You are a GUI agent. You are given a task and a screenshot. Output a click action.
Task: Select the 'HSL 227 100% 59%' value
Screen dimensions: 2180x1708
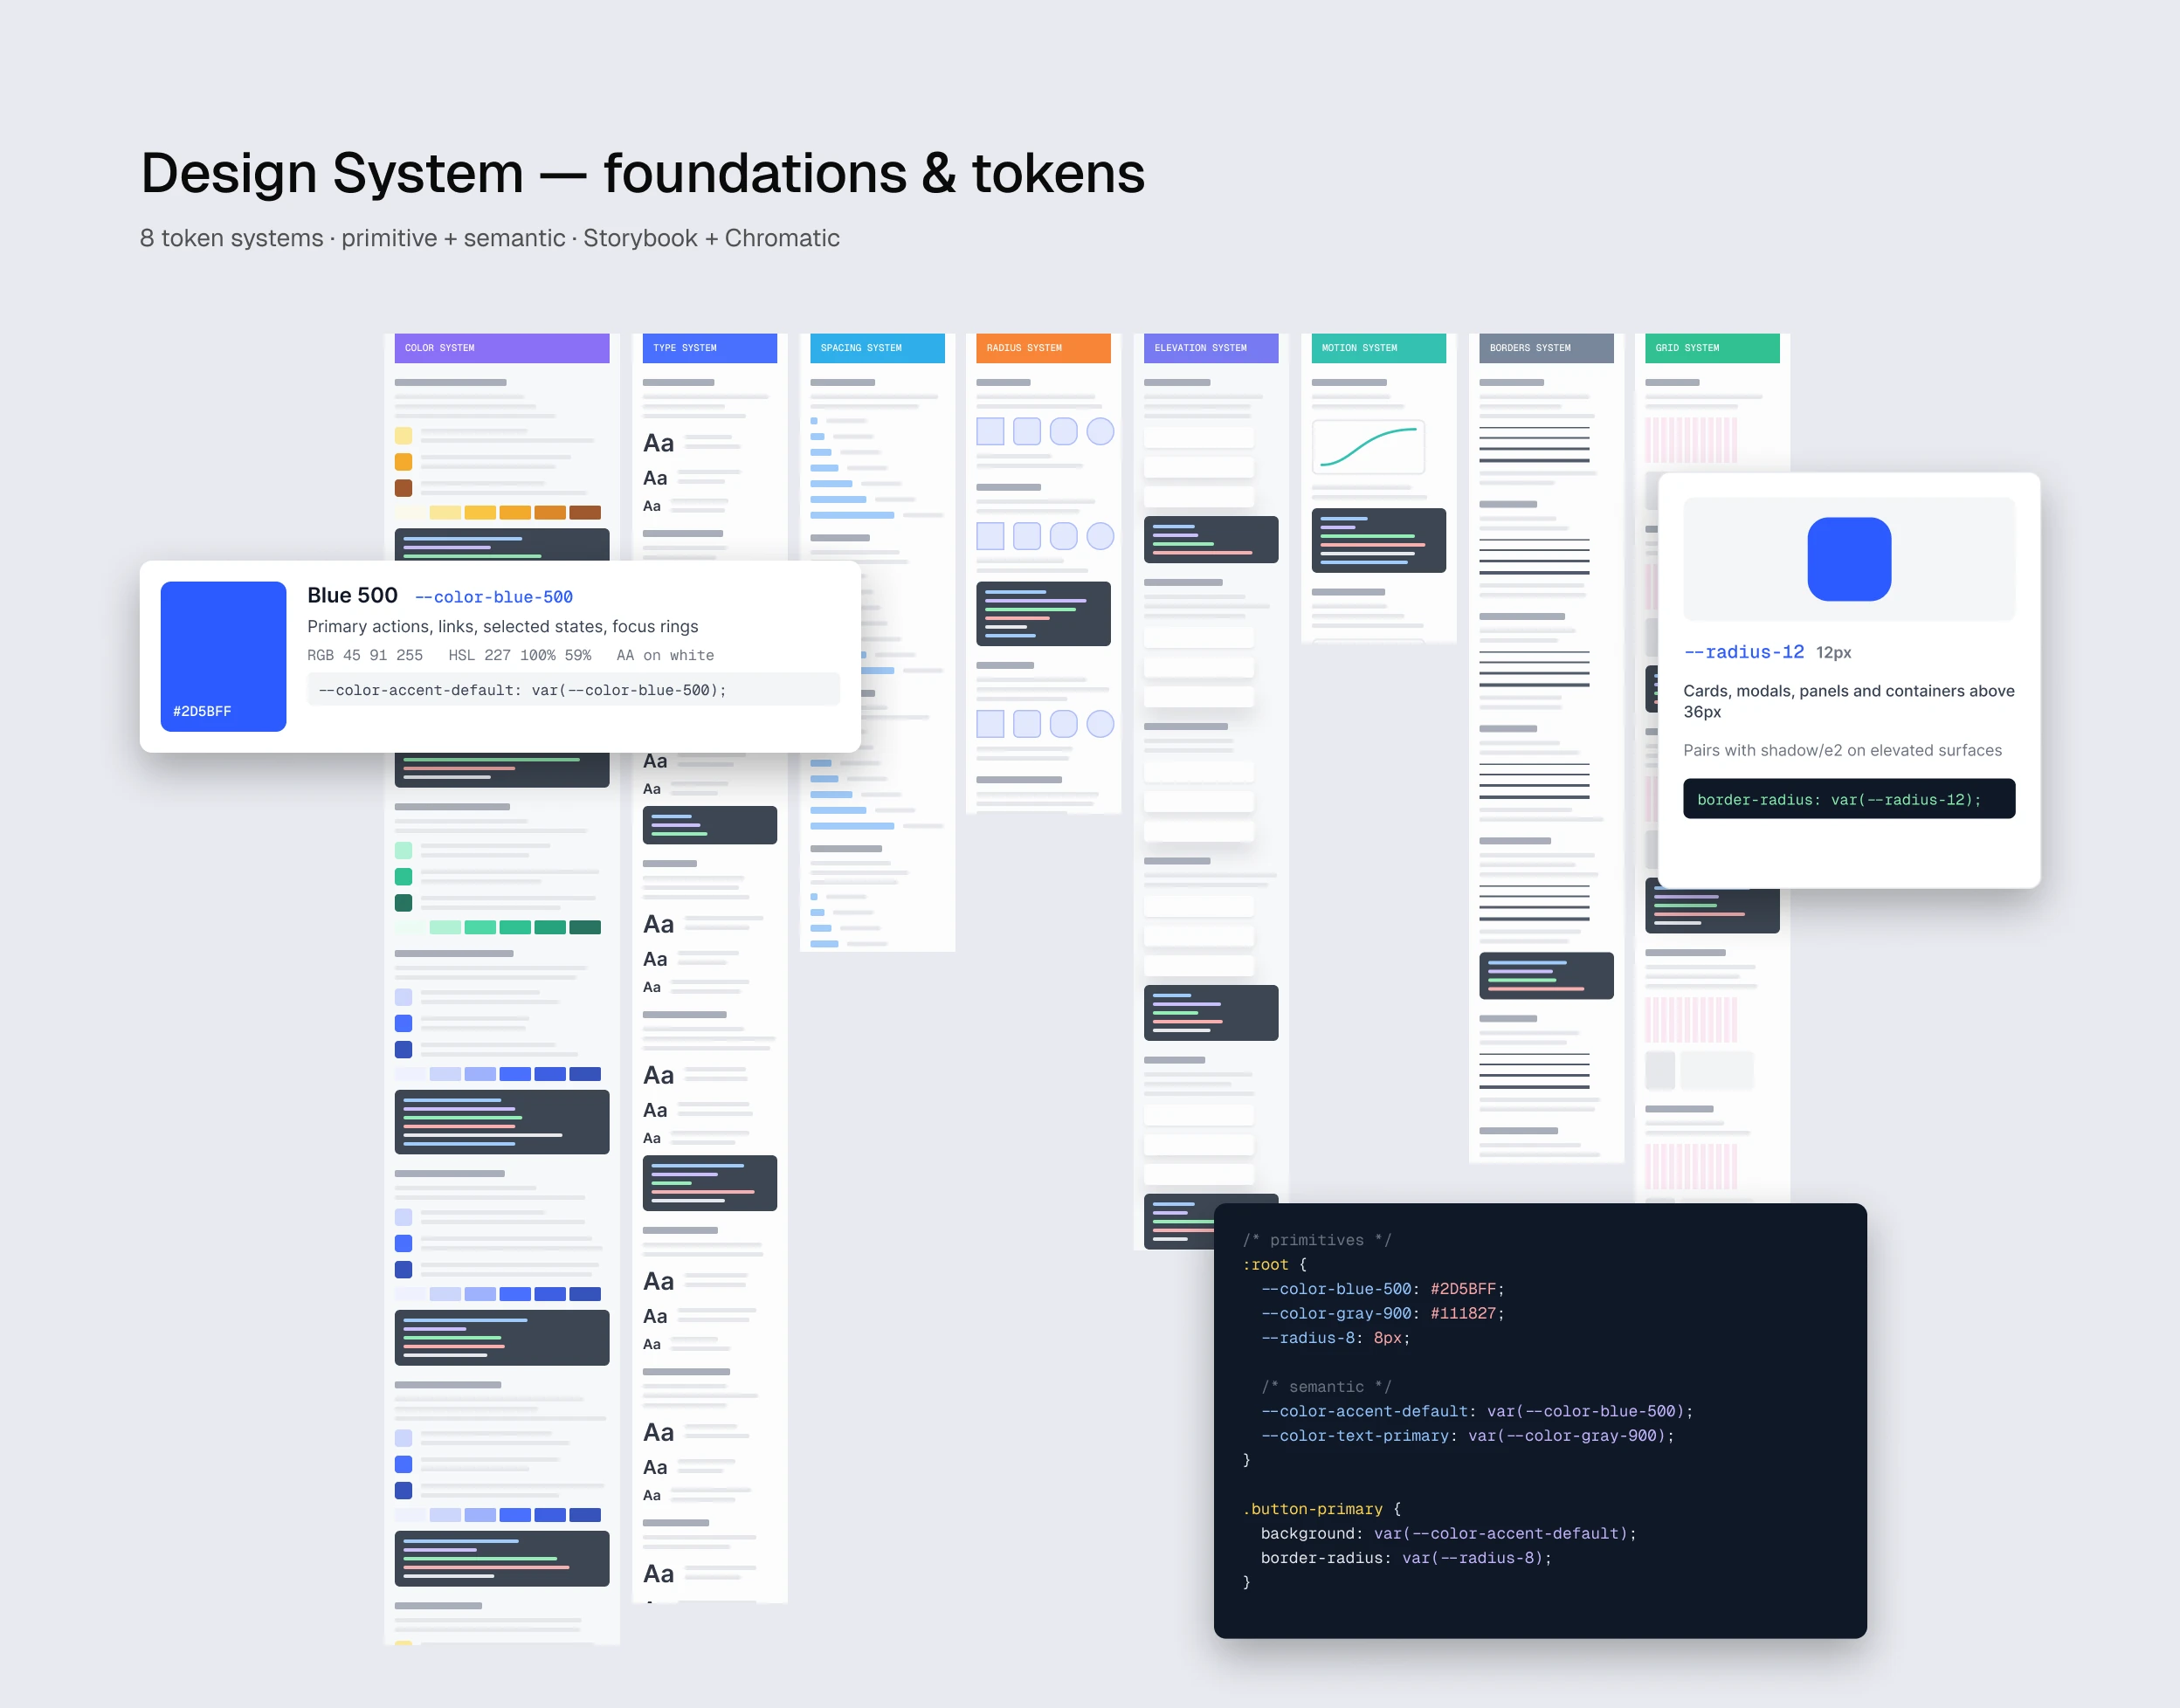point(520,655)
